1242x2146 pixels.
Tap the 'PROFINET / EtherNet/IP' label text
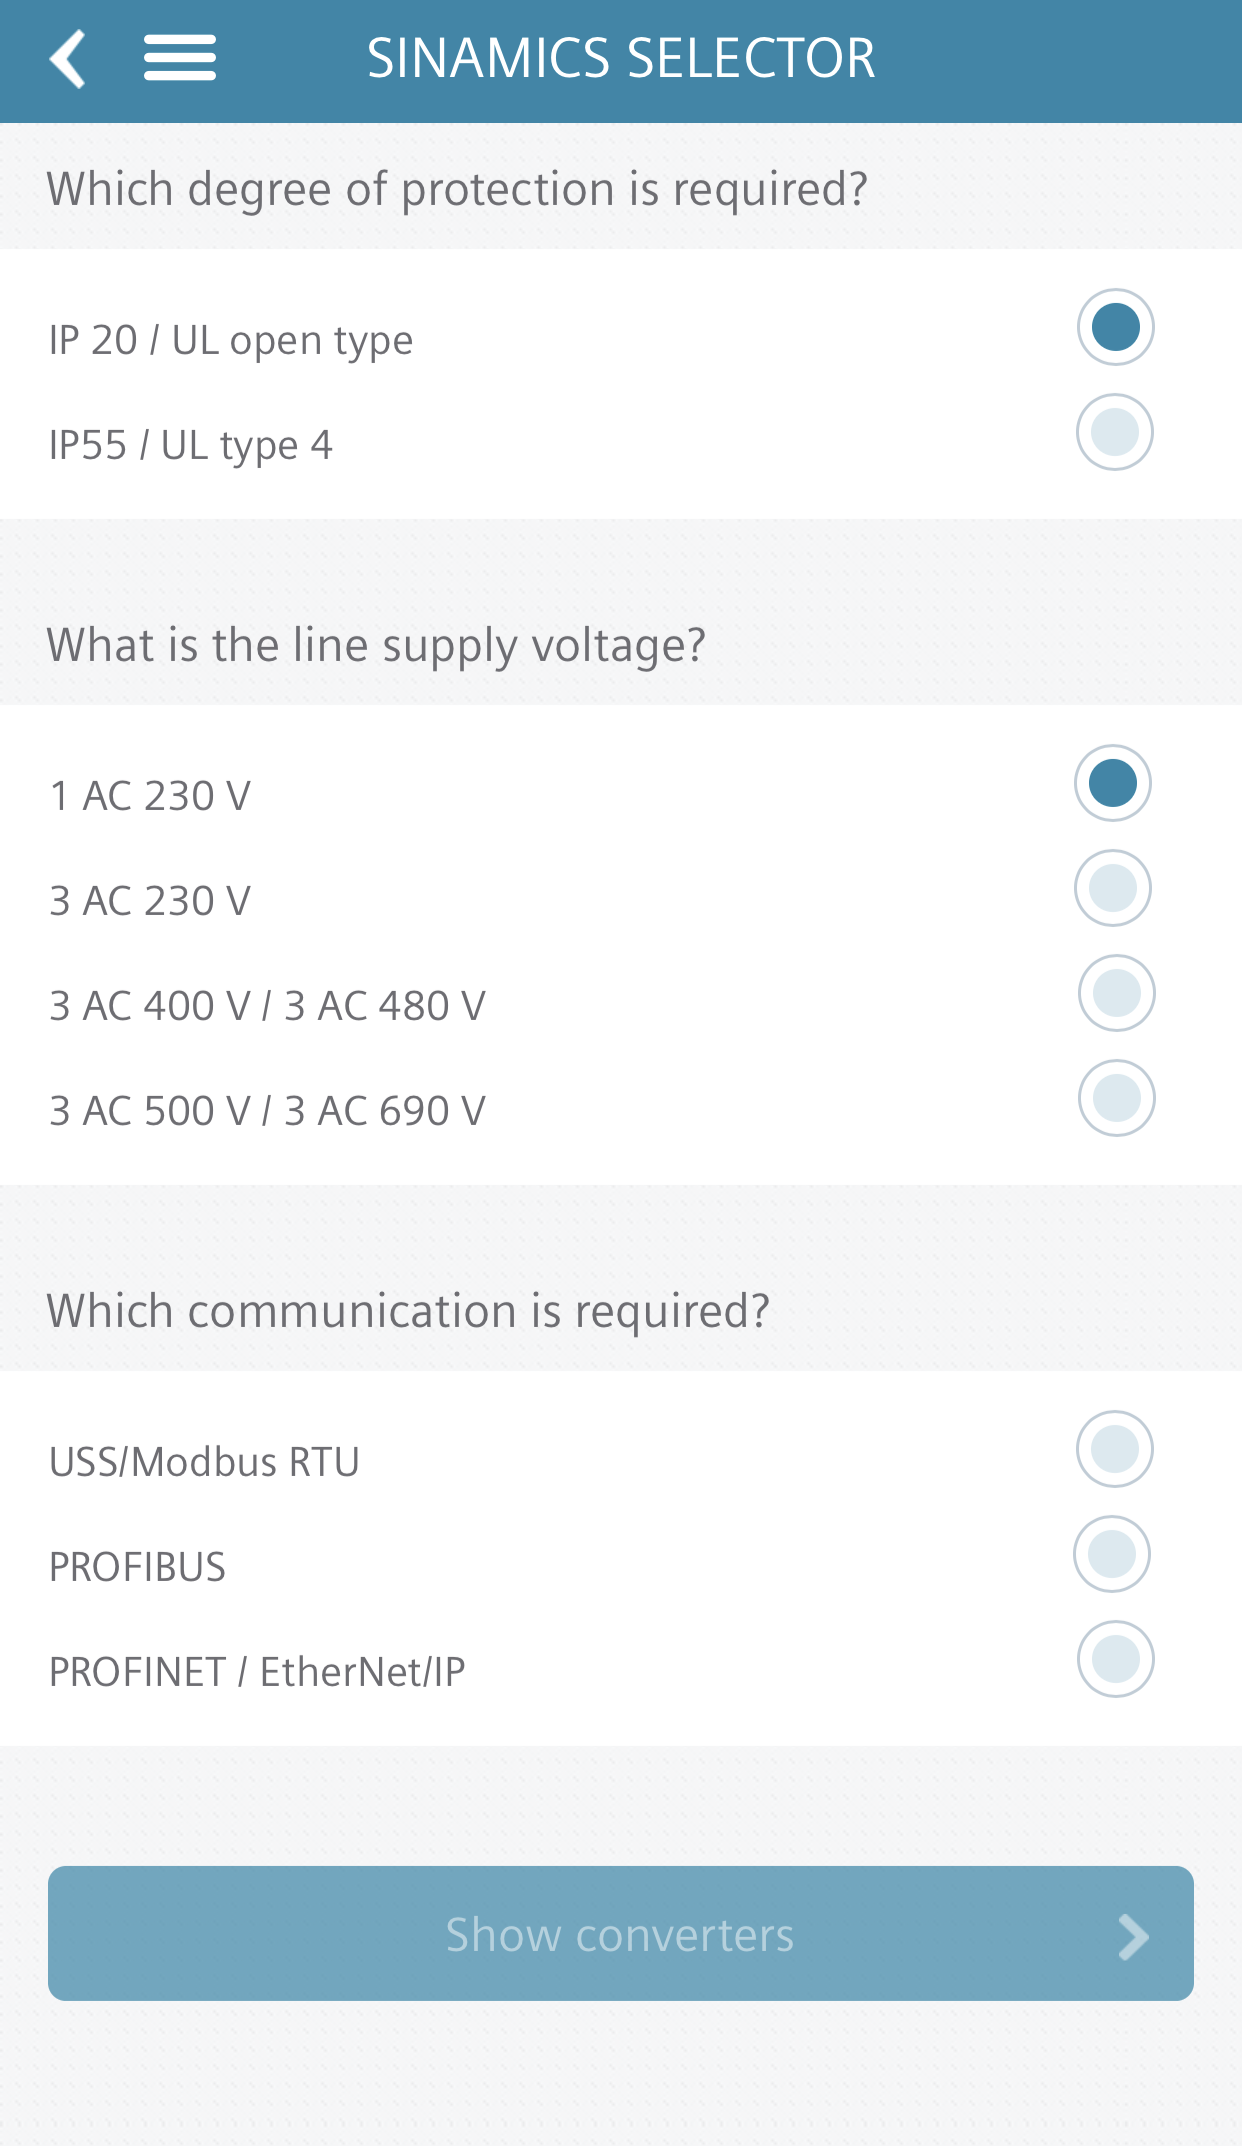pos(257,1672)
